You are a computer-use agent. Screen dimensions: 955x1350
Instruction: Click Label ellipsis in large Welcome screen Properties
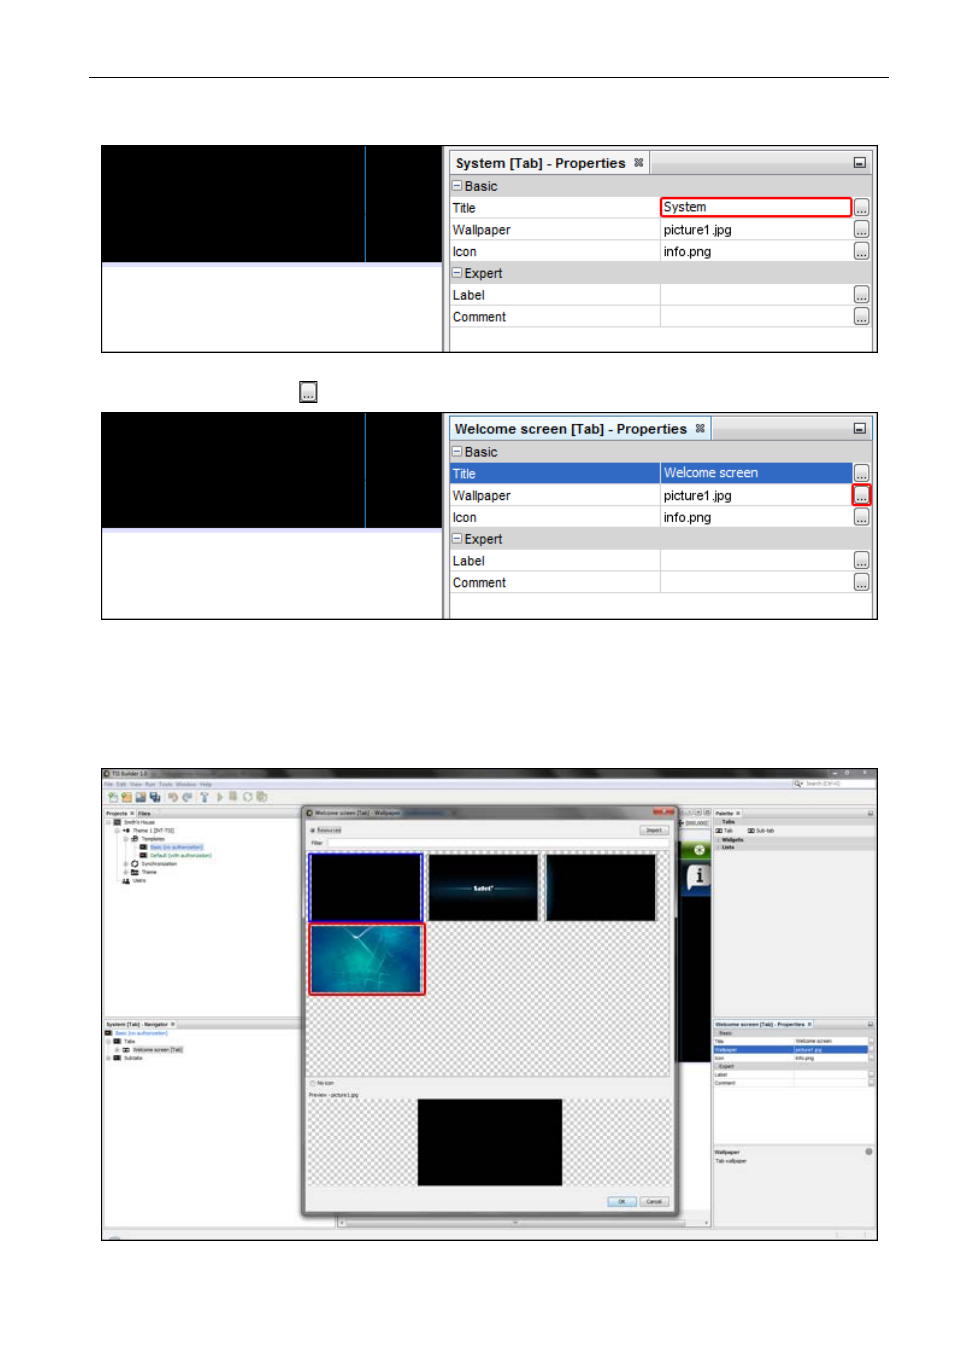tap(861, 561)
